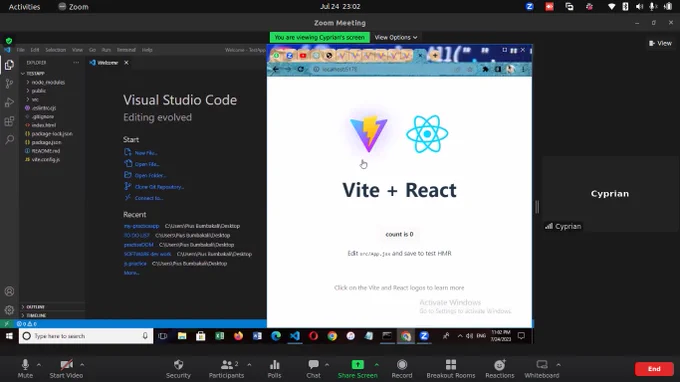680x382 pixels.
Task: Open Run and Debug in VS Code
Action: (x=9, y=102)
